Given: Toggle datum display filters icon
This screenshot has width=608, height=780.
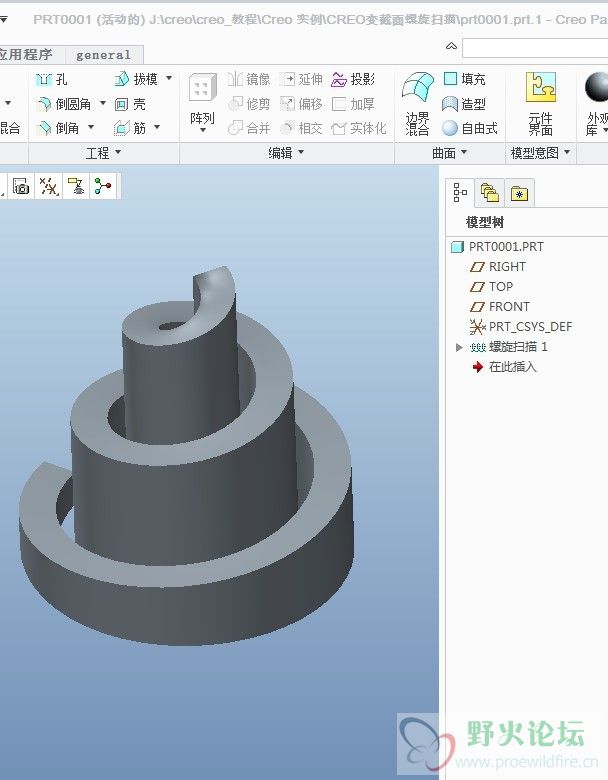Looking at the screenshot, I should click(x=49, y=187).
